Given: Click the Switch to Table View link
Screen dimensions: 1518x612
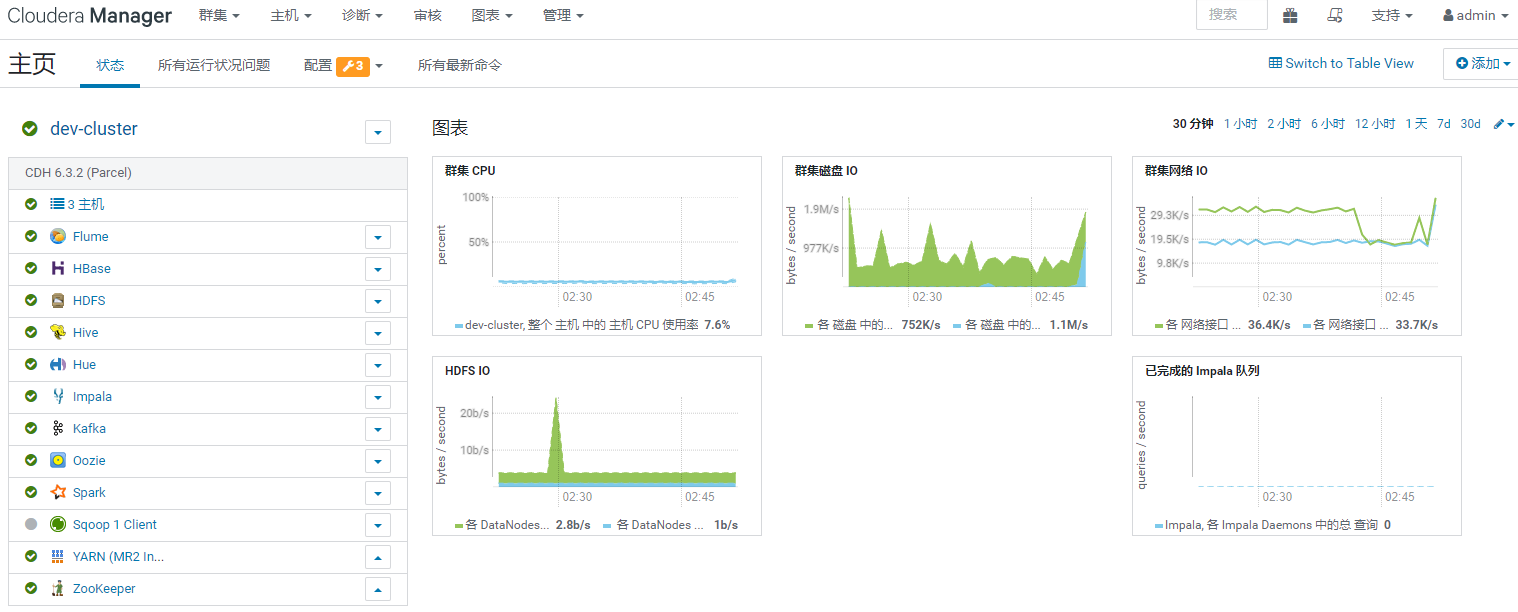Looking at the screenshot, I should (x=1341, y=64).
